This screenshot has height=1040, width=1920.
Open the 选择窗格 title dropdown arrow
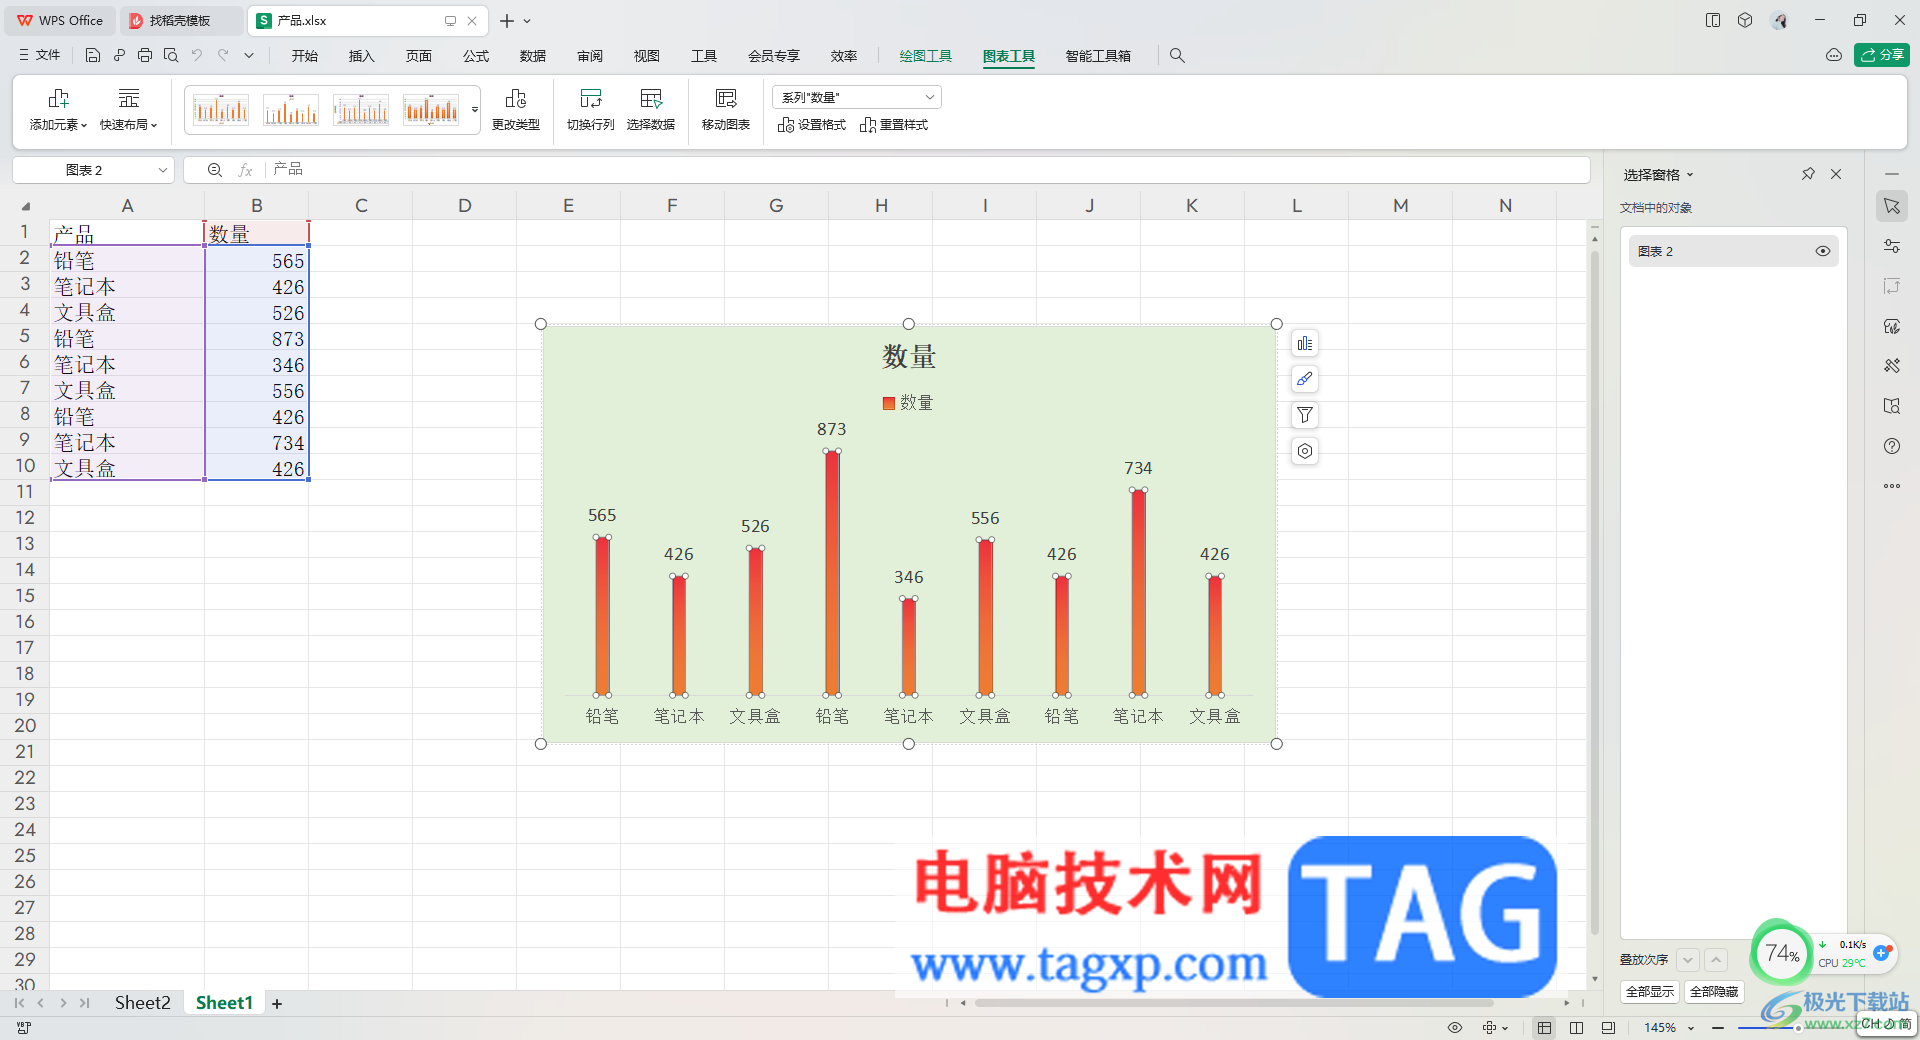tap(1690, 175)
